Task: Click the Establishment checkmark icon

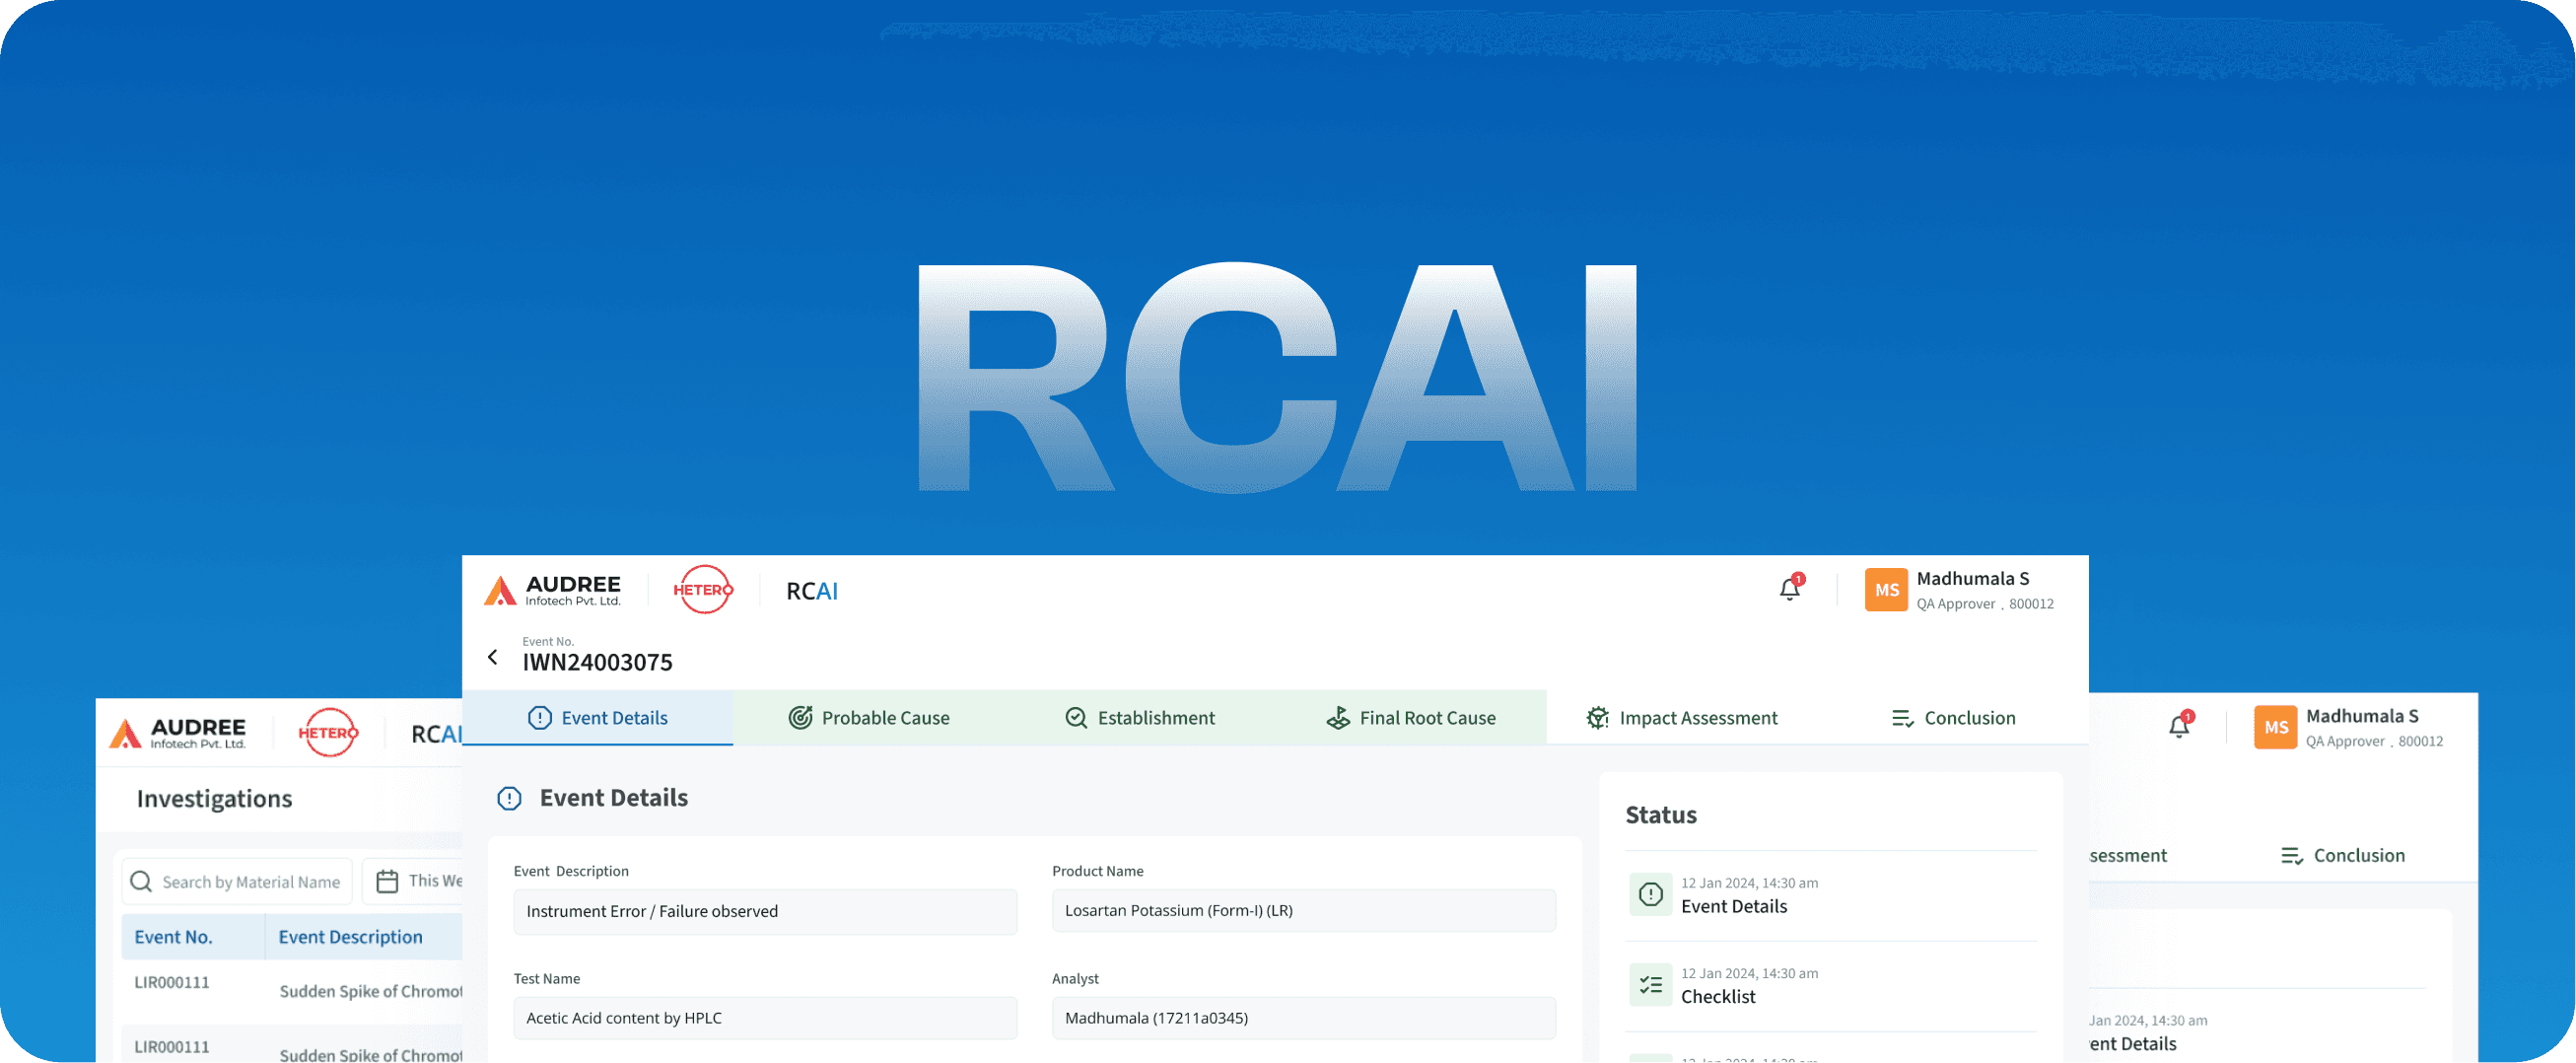Action: [x=1075, y=717]
